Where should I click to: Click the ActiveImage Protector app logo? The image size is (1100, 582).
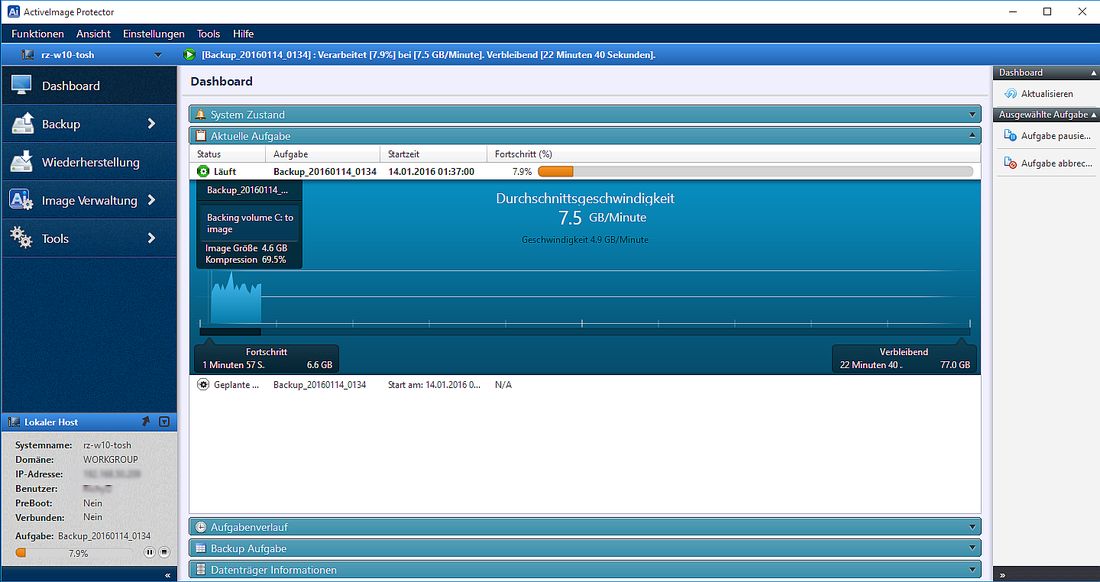13,12
